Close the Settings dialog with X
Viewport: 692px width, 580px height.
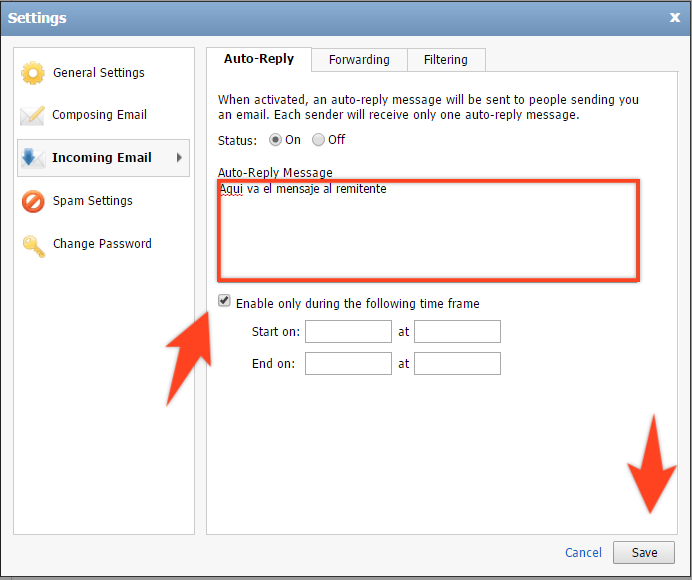coord(675,17)
